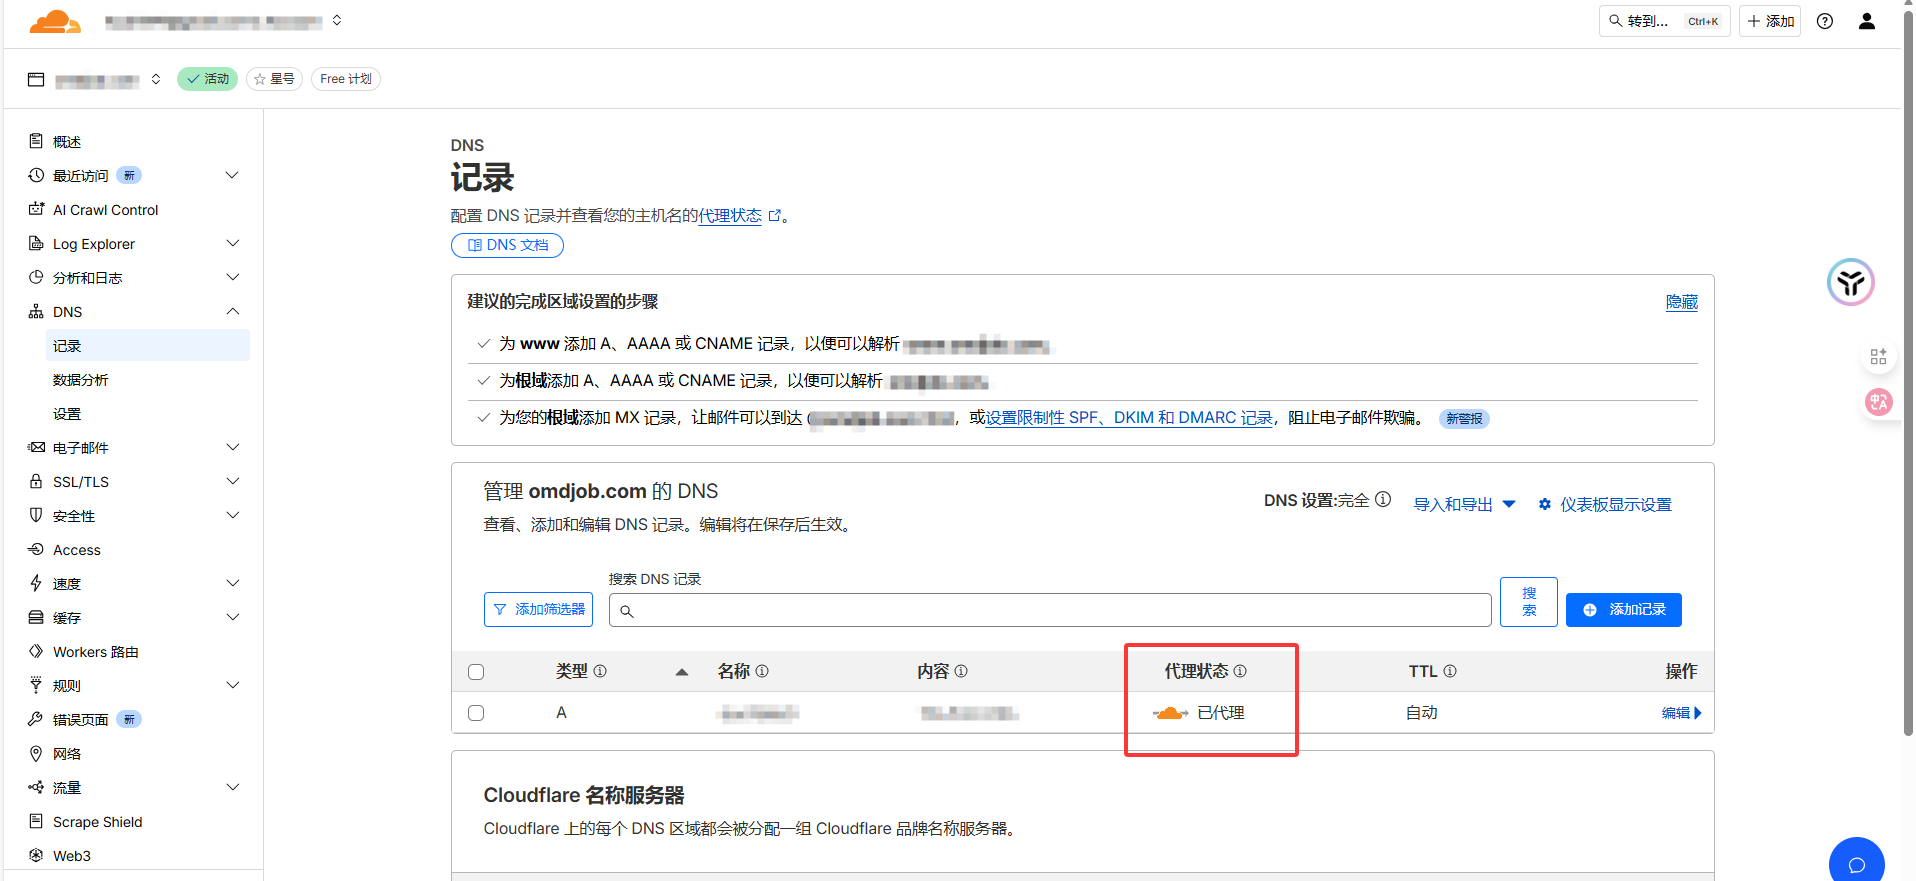Click the 缓存 storage icon
The height and width of the screenshot is (881, 1916).
(36, 617)
